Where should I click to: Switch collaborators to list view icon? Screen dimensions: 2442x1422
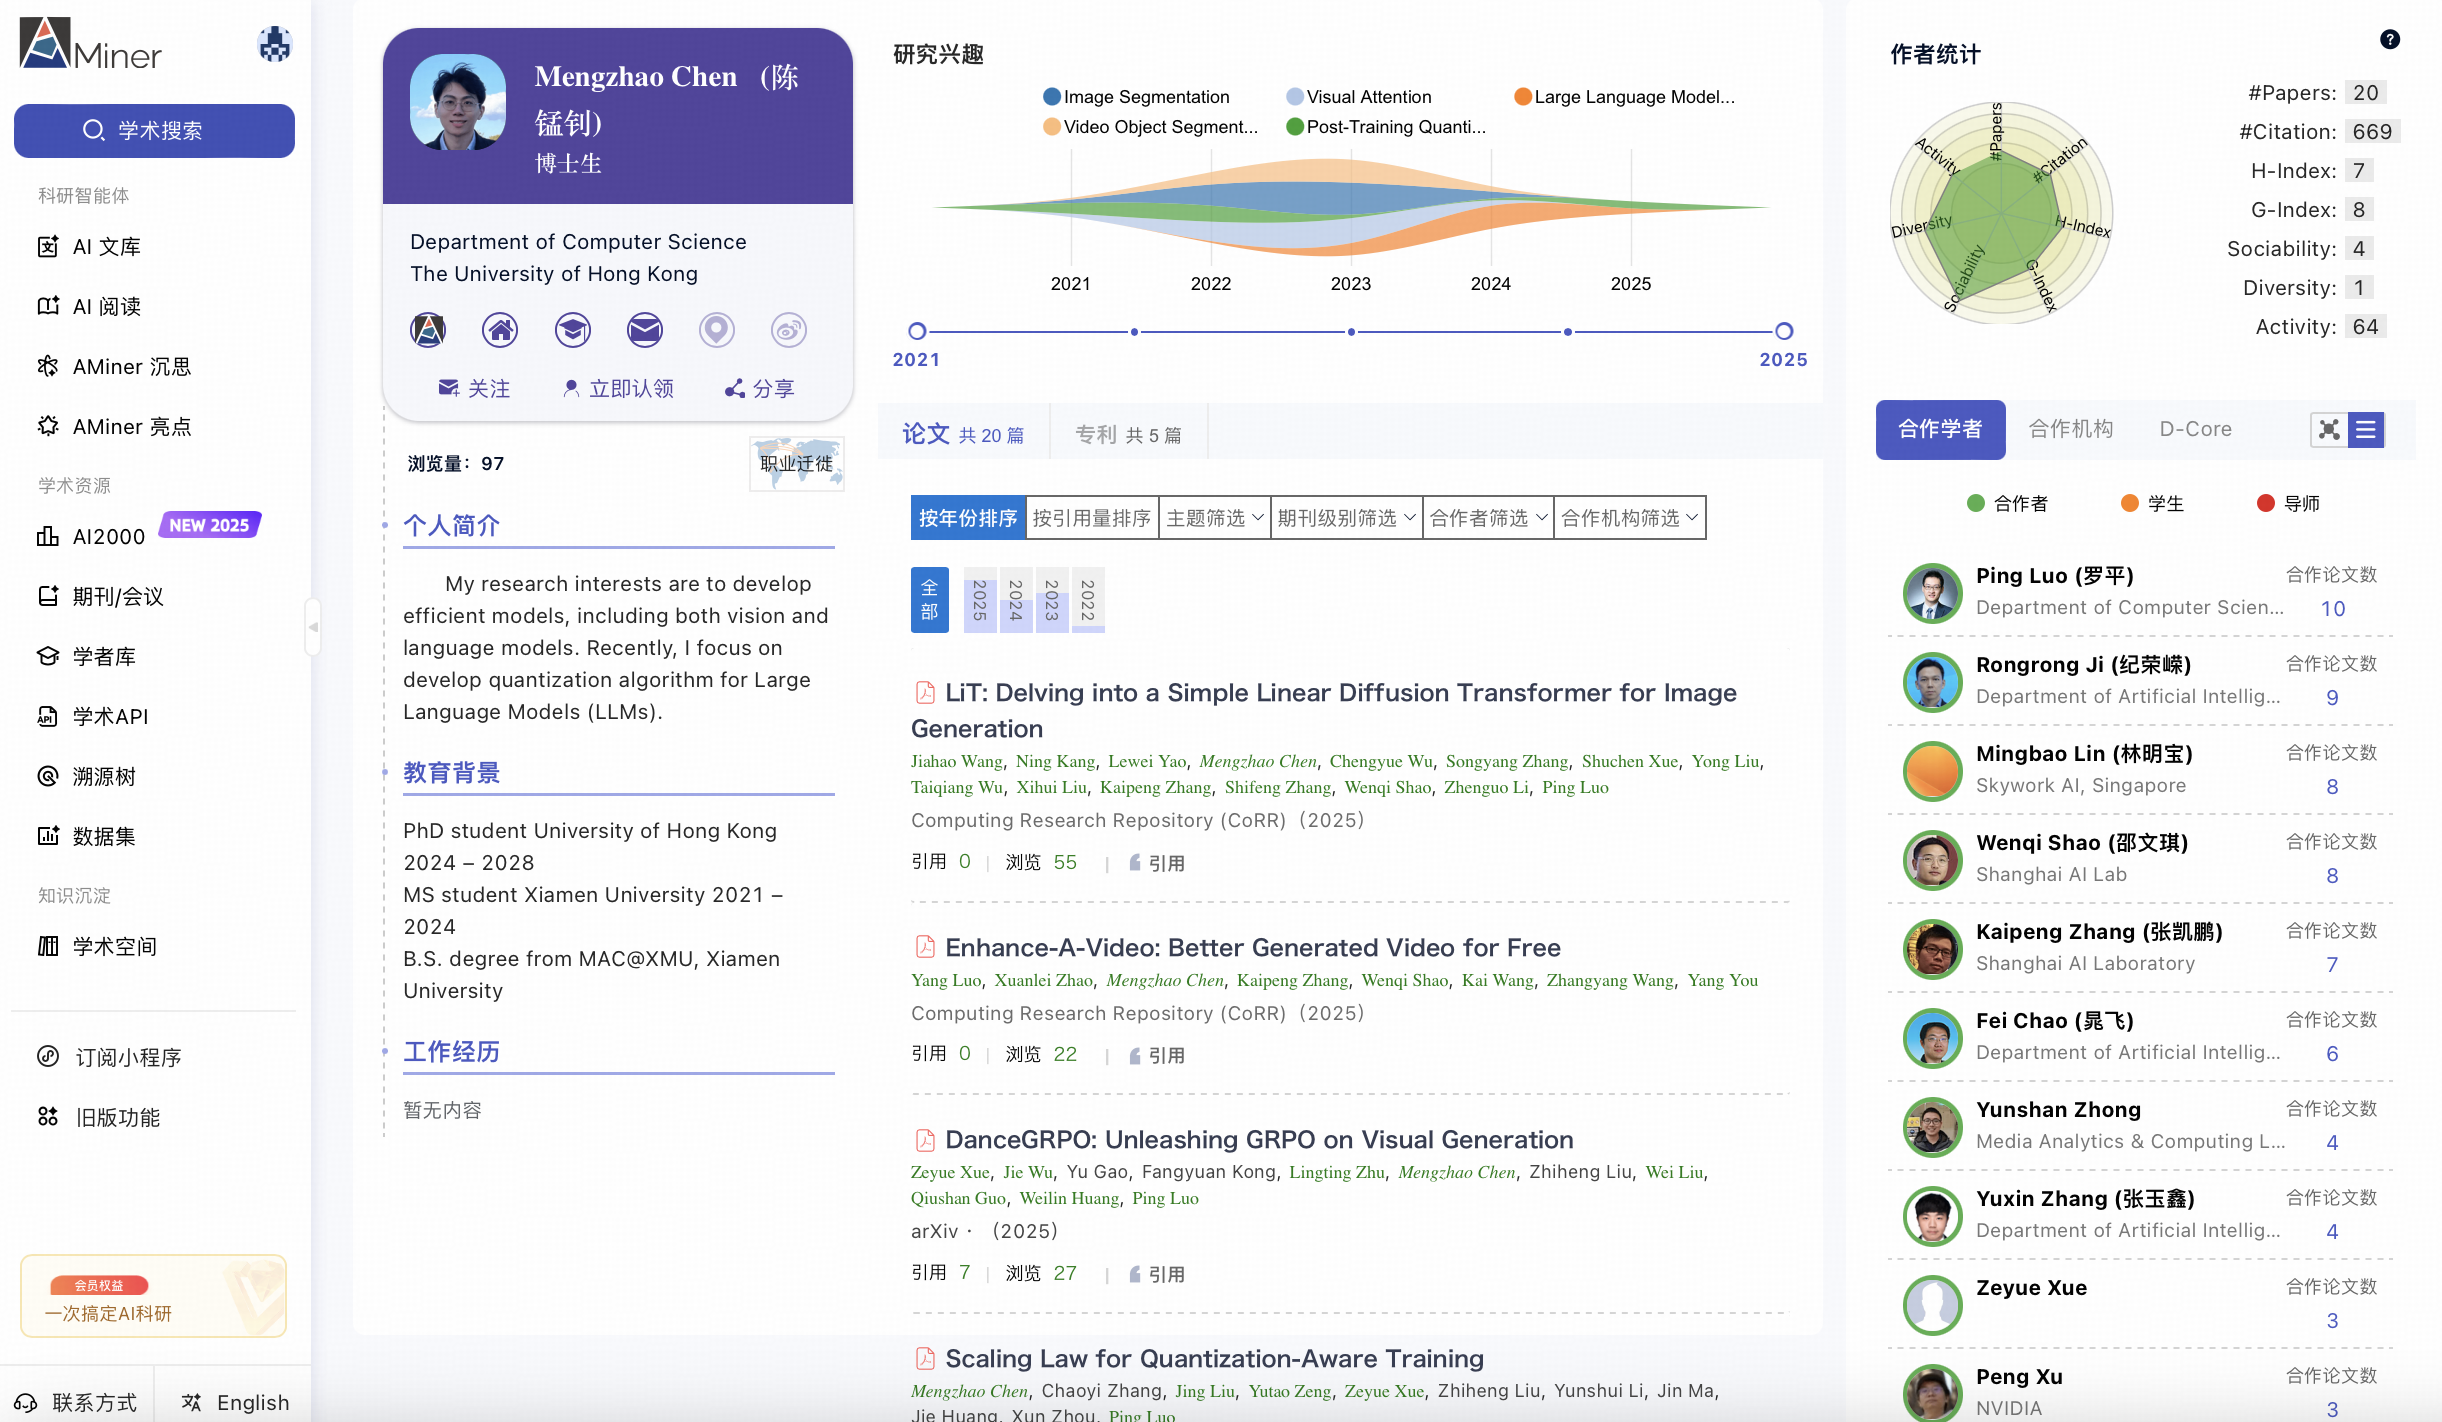pos(2366,430)
